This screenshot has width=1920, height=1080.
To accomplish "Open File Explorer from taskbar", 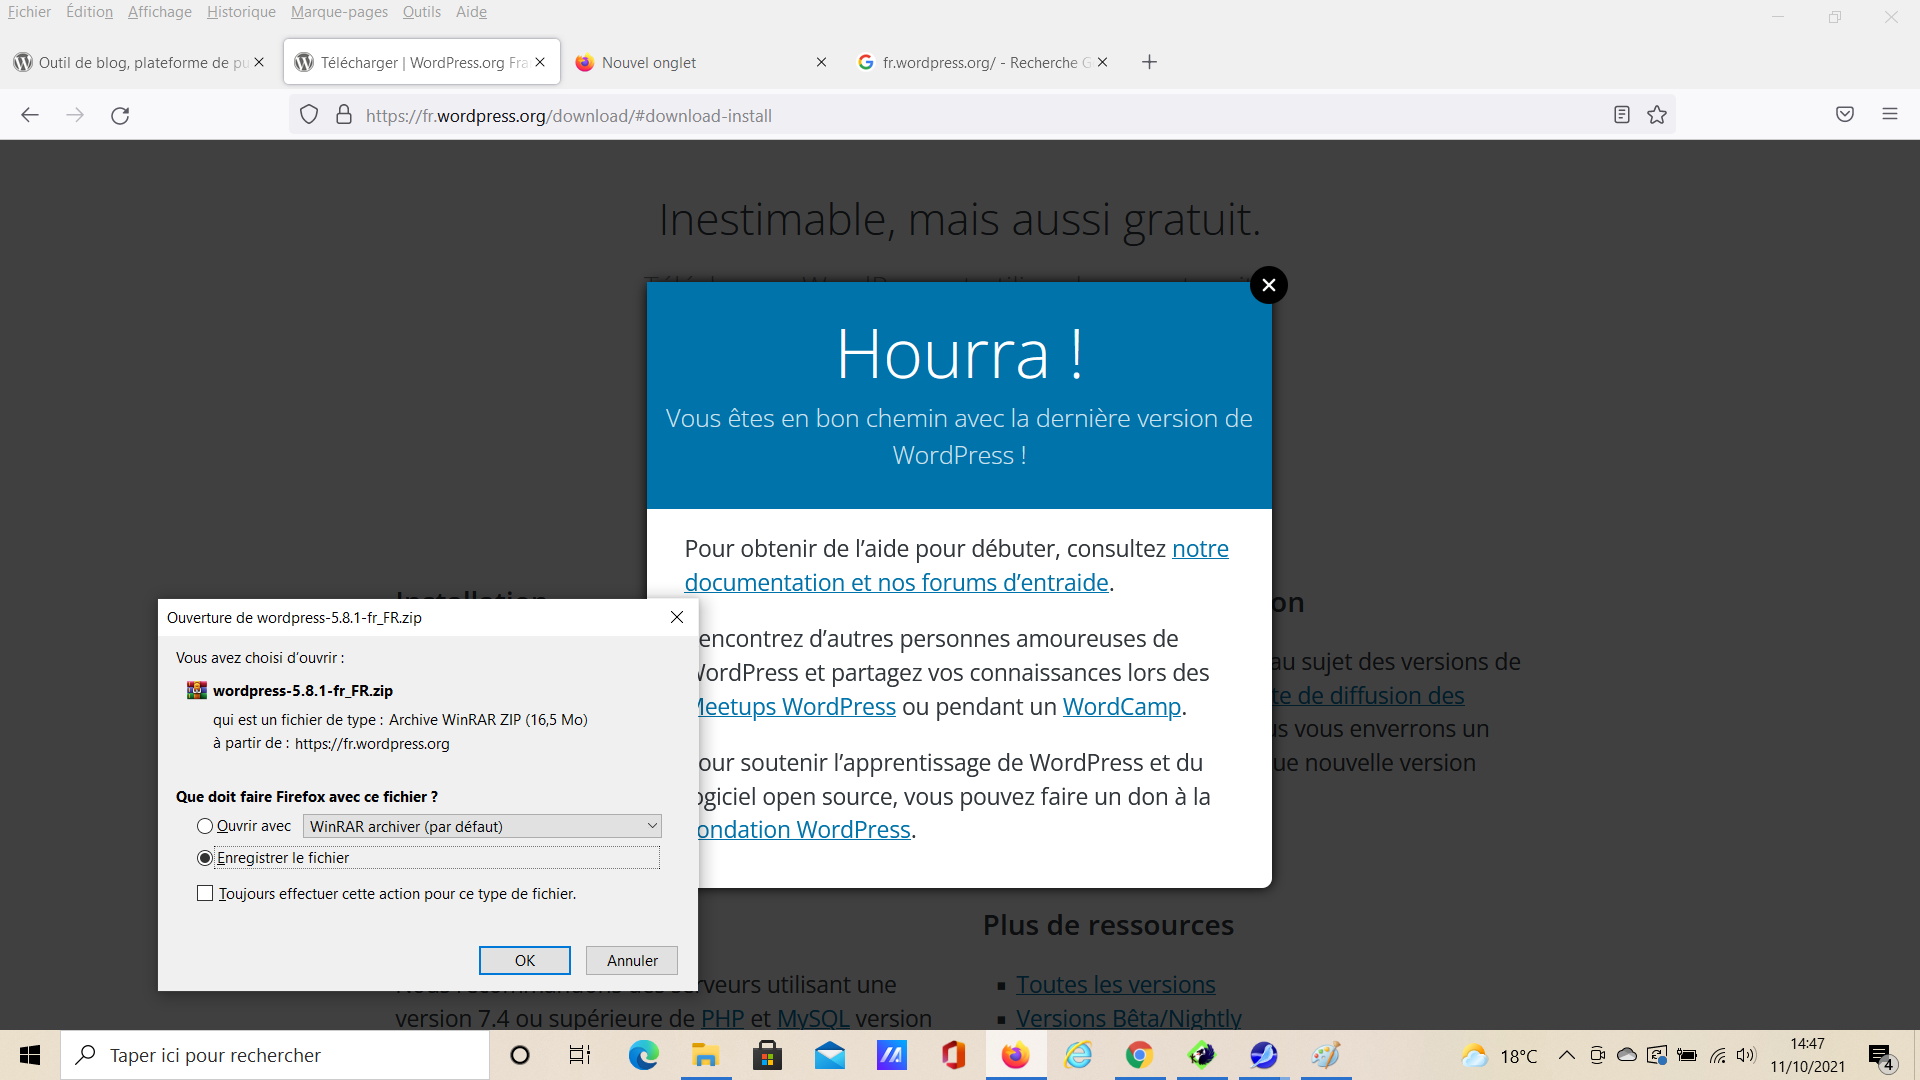I will (x=705, y=1055).
